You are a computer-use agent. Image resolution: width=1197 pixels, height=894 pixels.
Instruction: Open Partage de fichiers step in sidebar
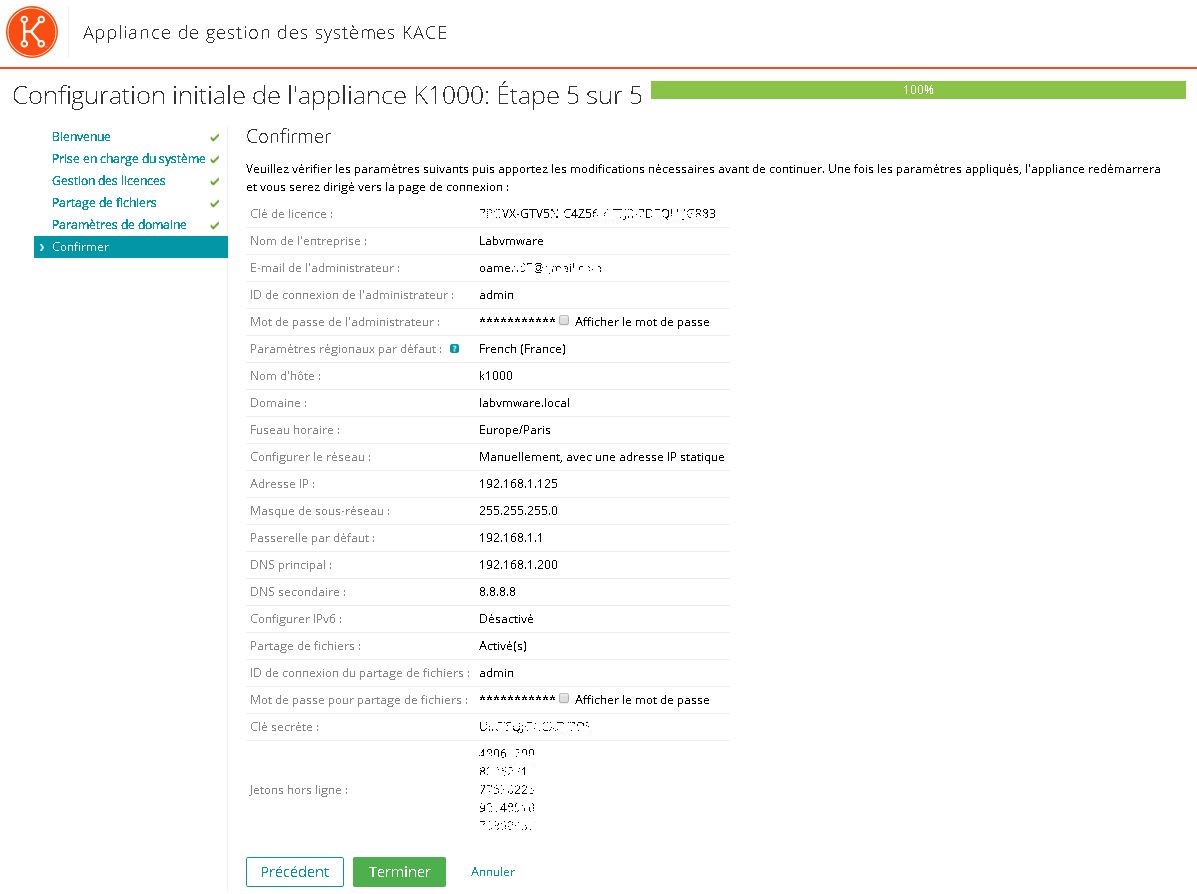click(104, 203)
